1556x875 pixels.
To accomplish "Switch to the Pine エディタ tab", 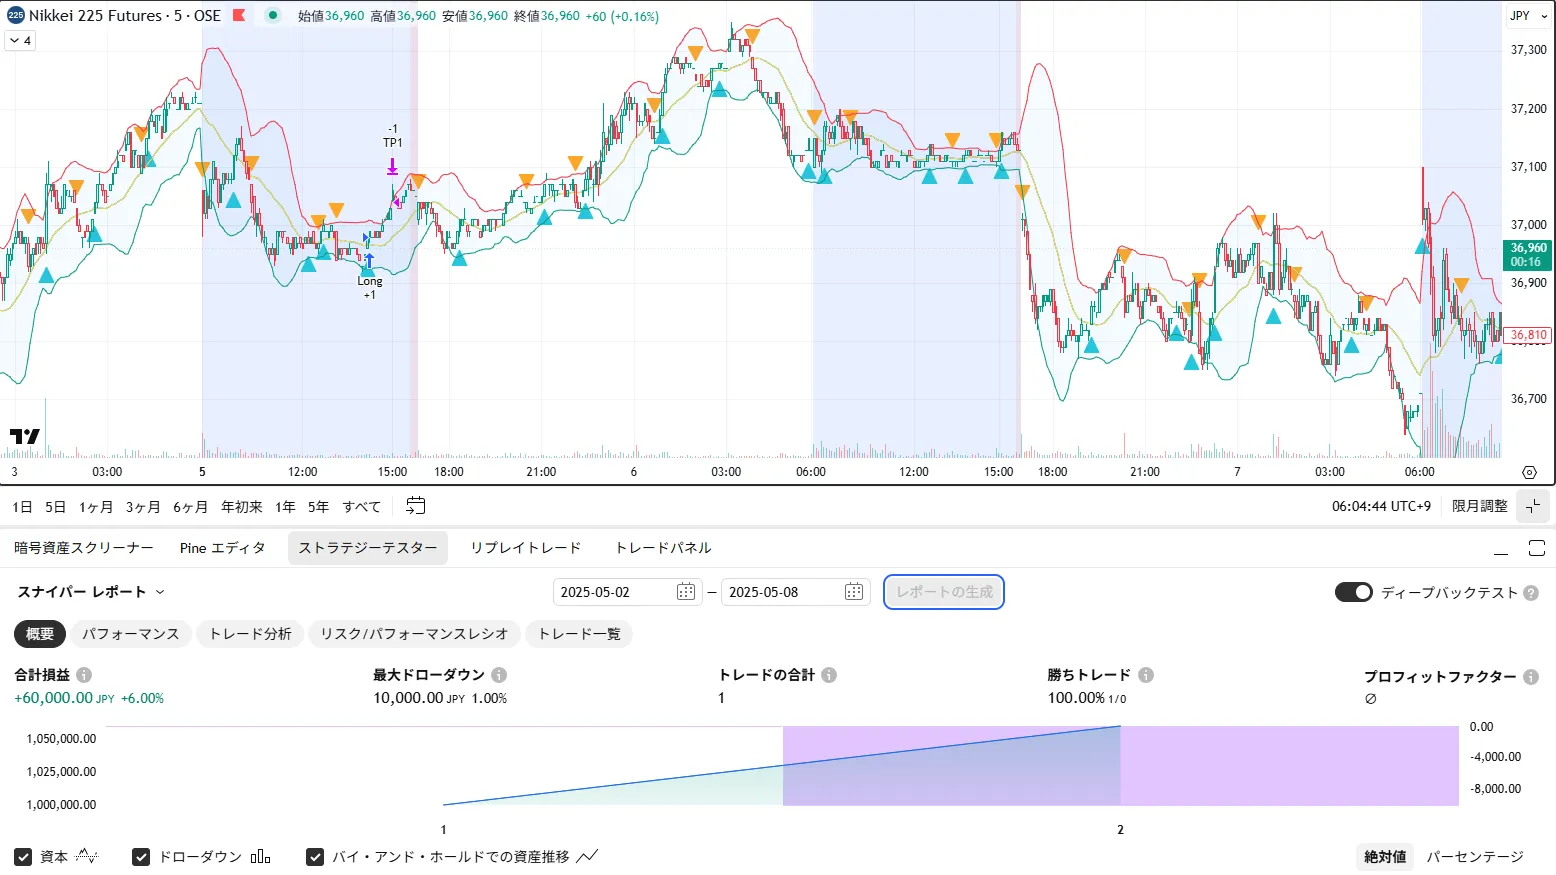I will [222, 548].
